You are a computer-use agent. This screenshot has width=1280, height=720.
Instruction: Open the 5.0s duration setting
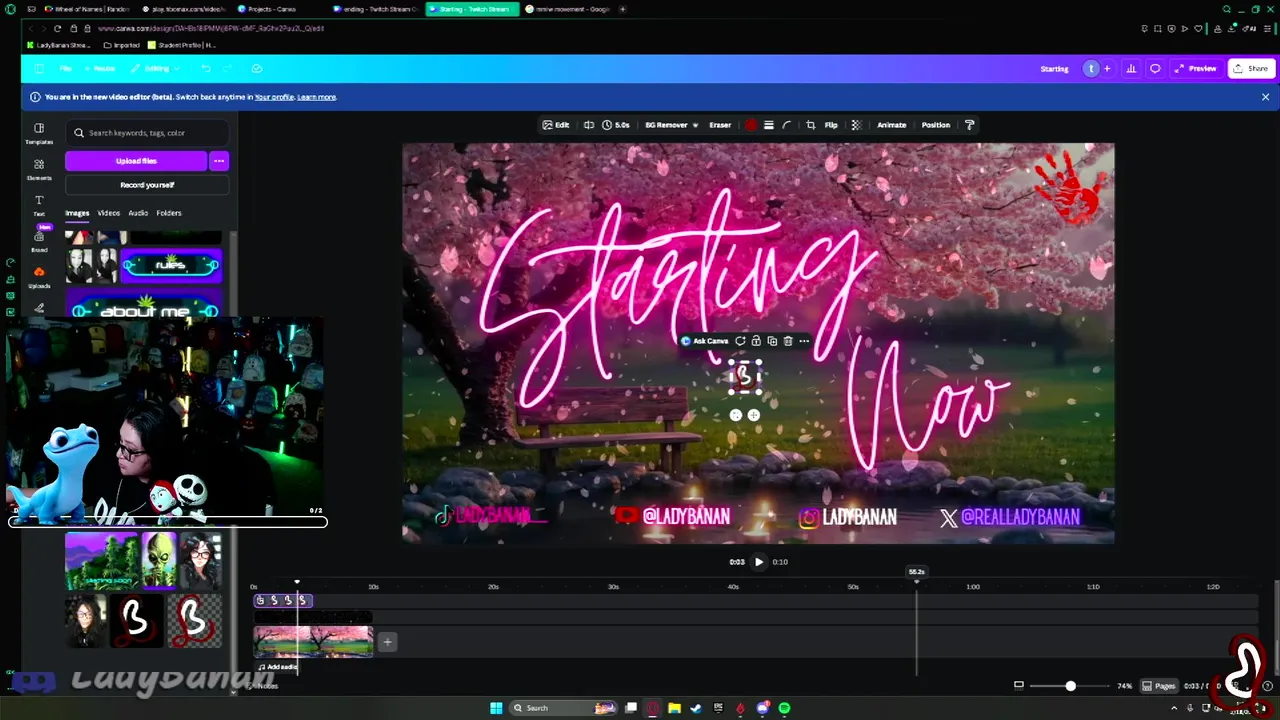tap(616, 125)
